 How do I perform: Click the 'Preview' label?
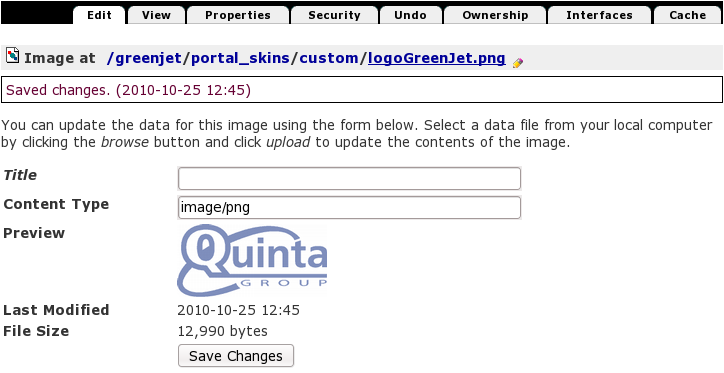click(34, 233)
